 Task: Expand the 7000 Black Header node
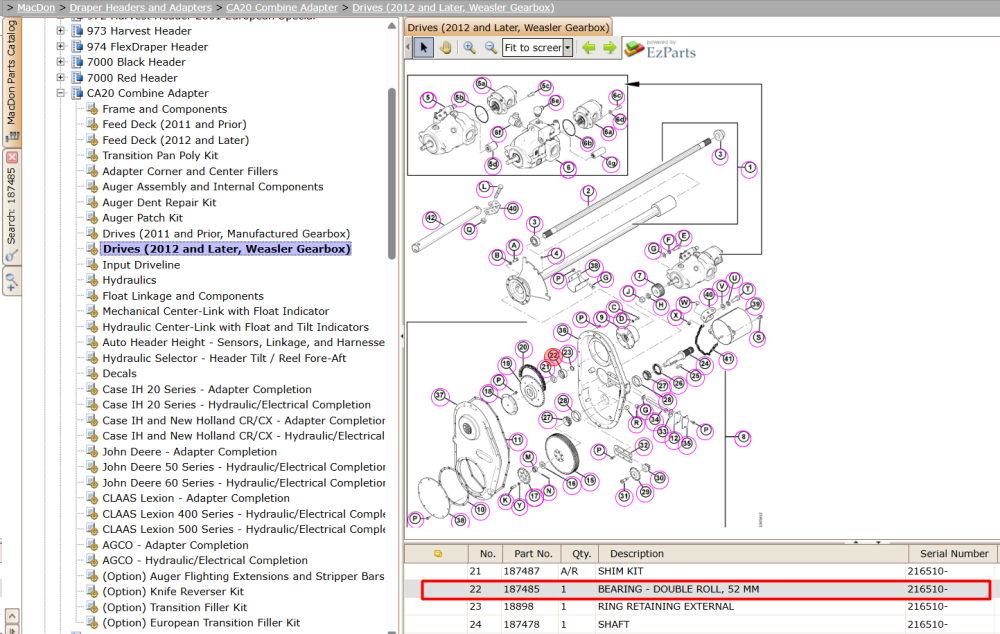coord(61,62)
